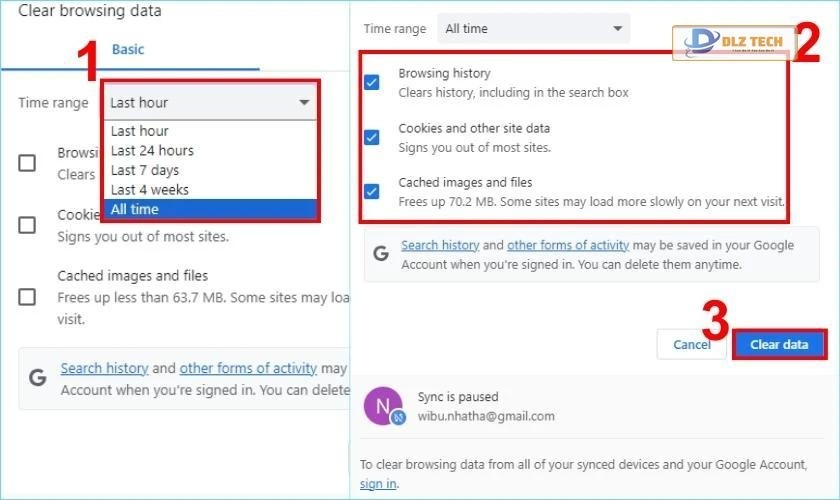840x500 pixels.
Task: Tick the unchecked Cached images checkbox on left
Action: pos(27,296)
